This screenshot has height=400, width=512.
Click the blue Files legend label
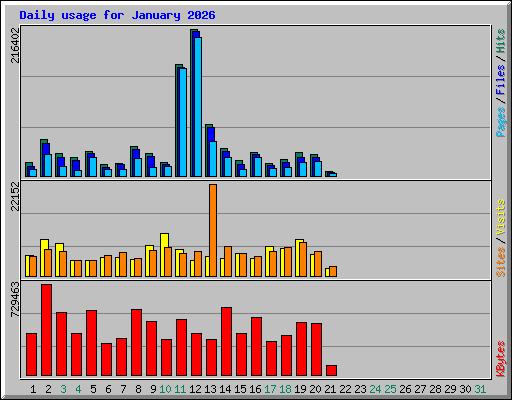tap(500, 80)
